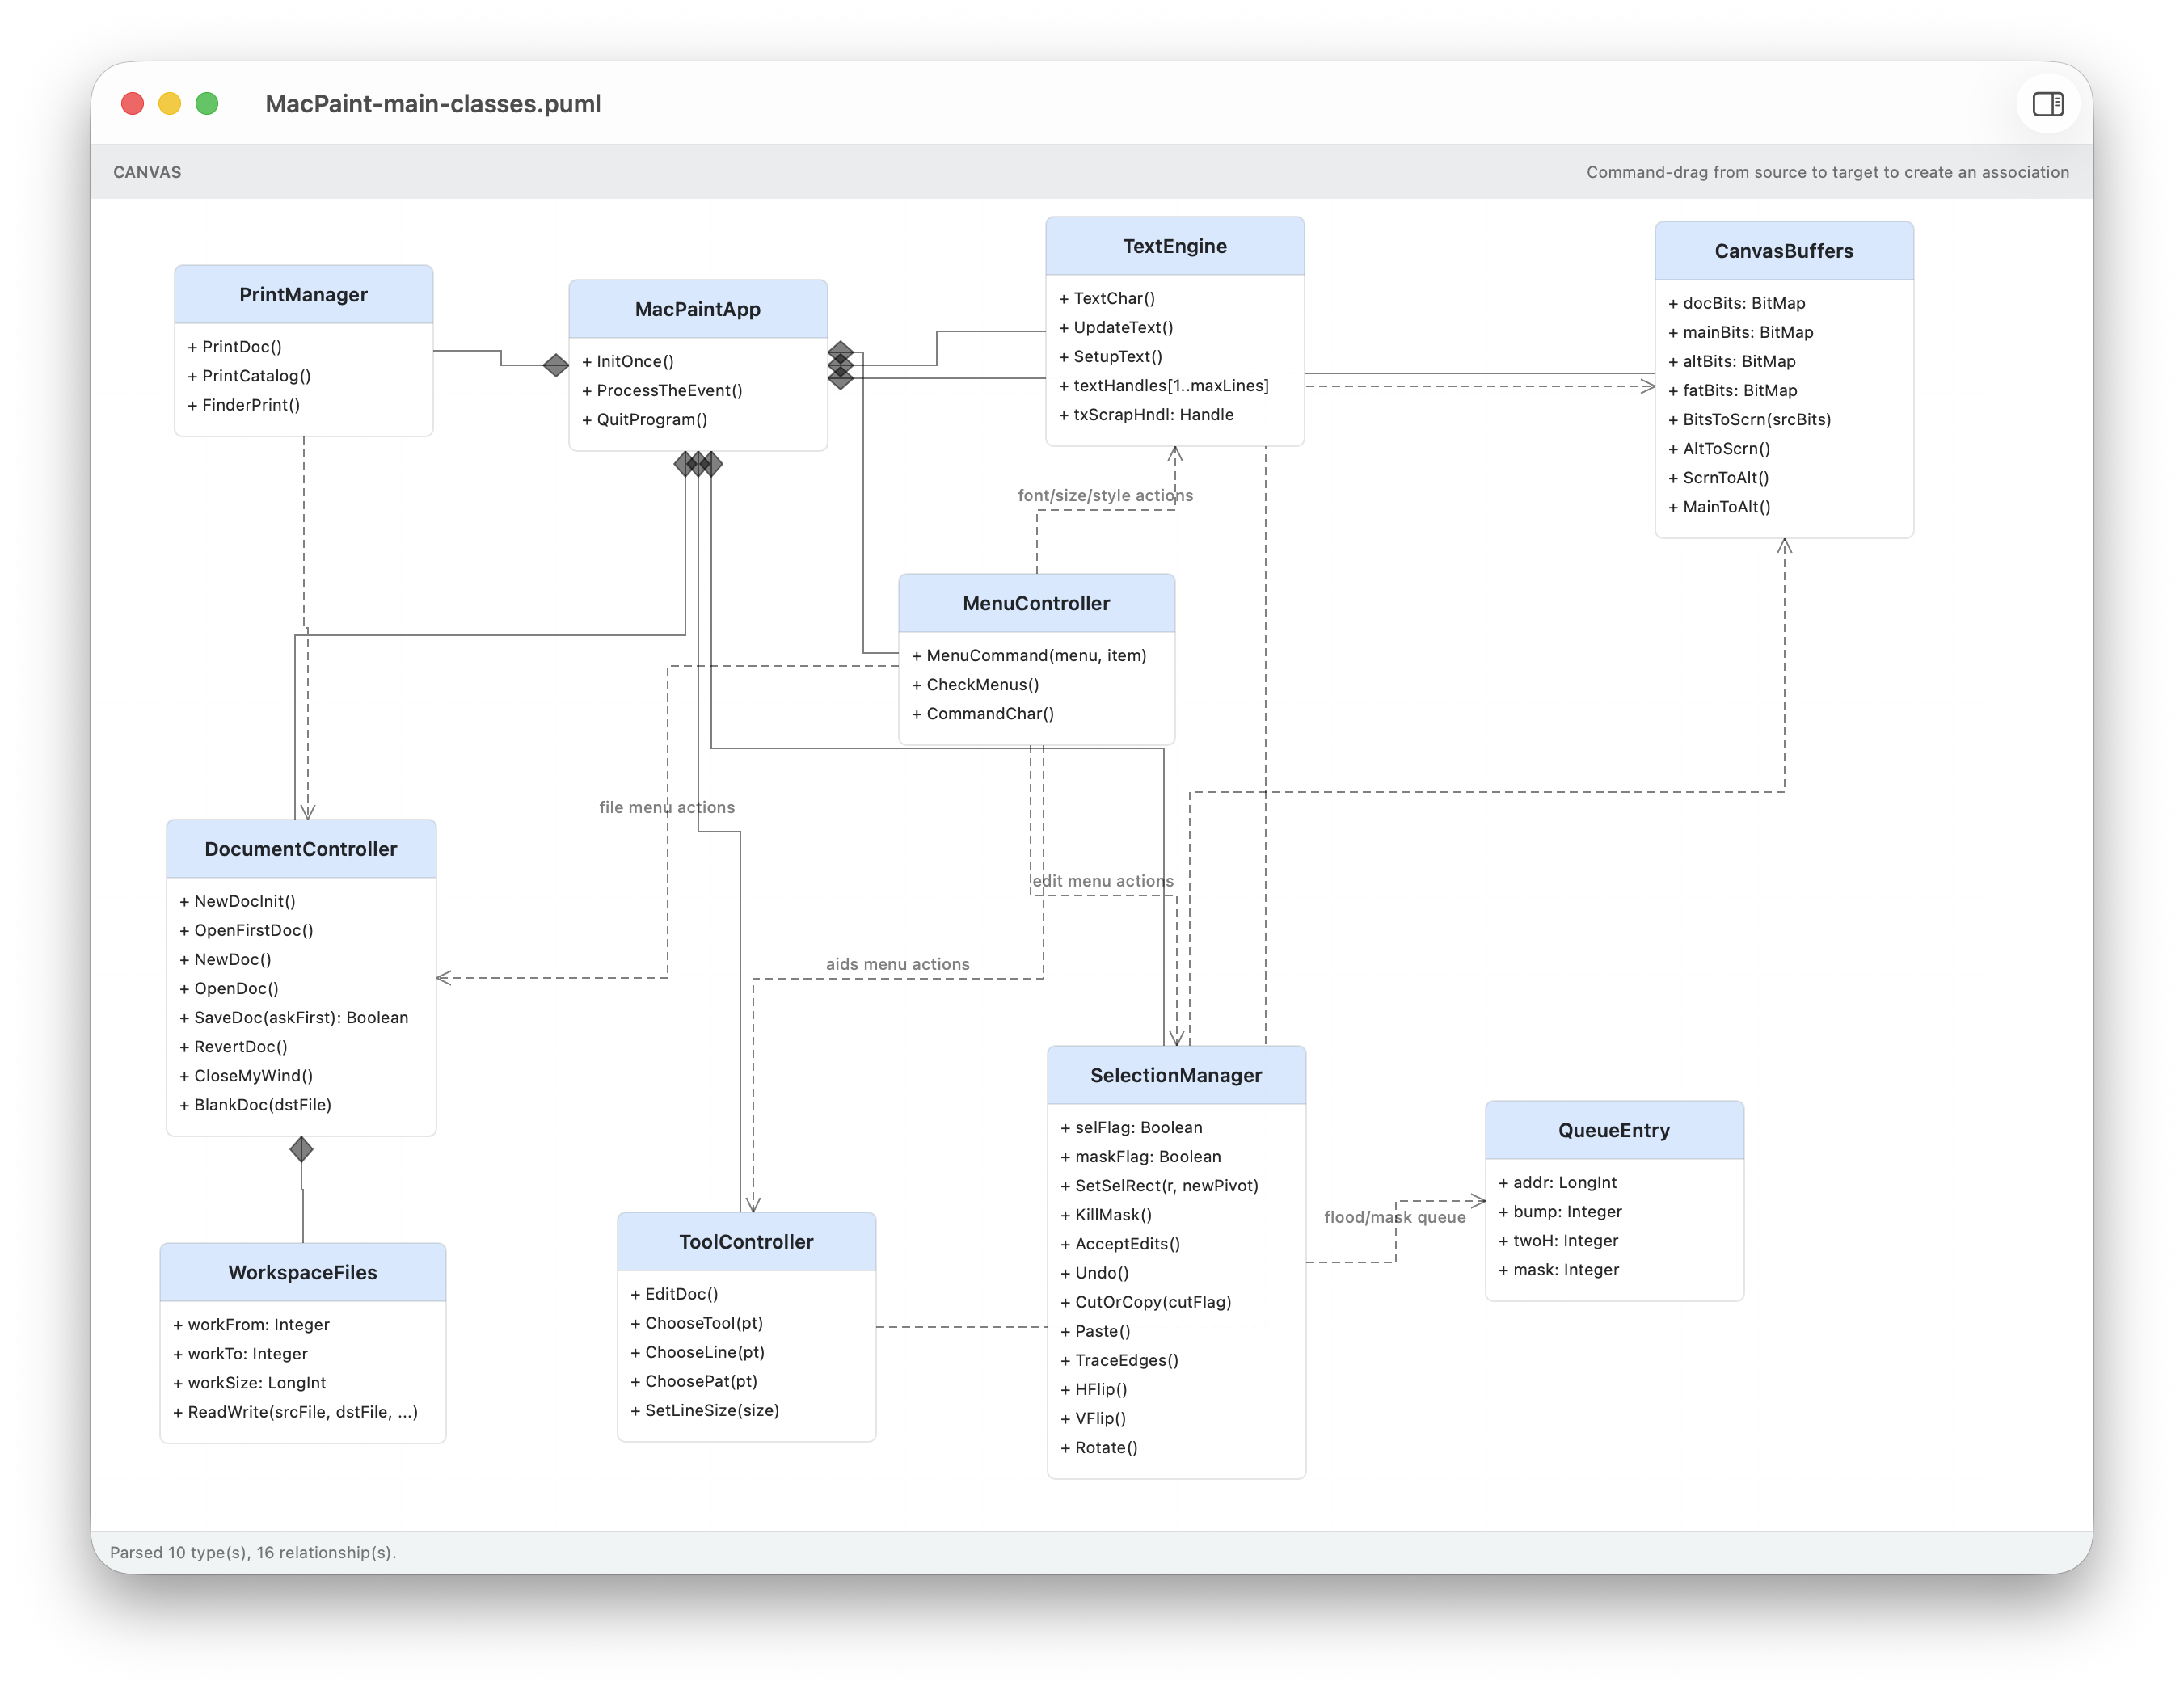Select the CanvasBuffers class header
This screenshot has width=2184, height=1694.
tap(1784, 252)
